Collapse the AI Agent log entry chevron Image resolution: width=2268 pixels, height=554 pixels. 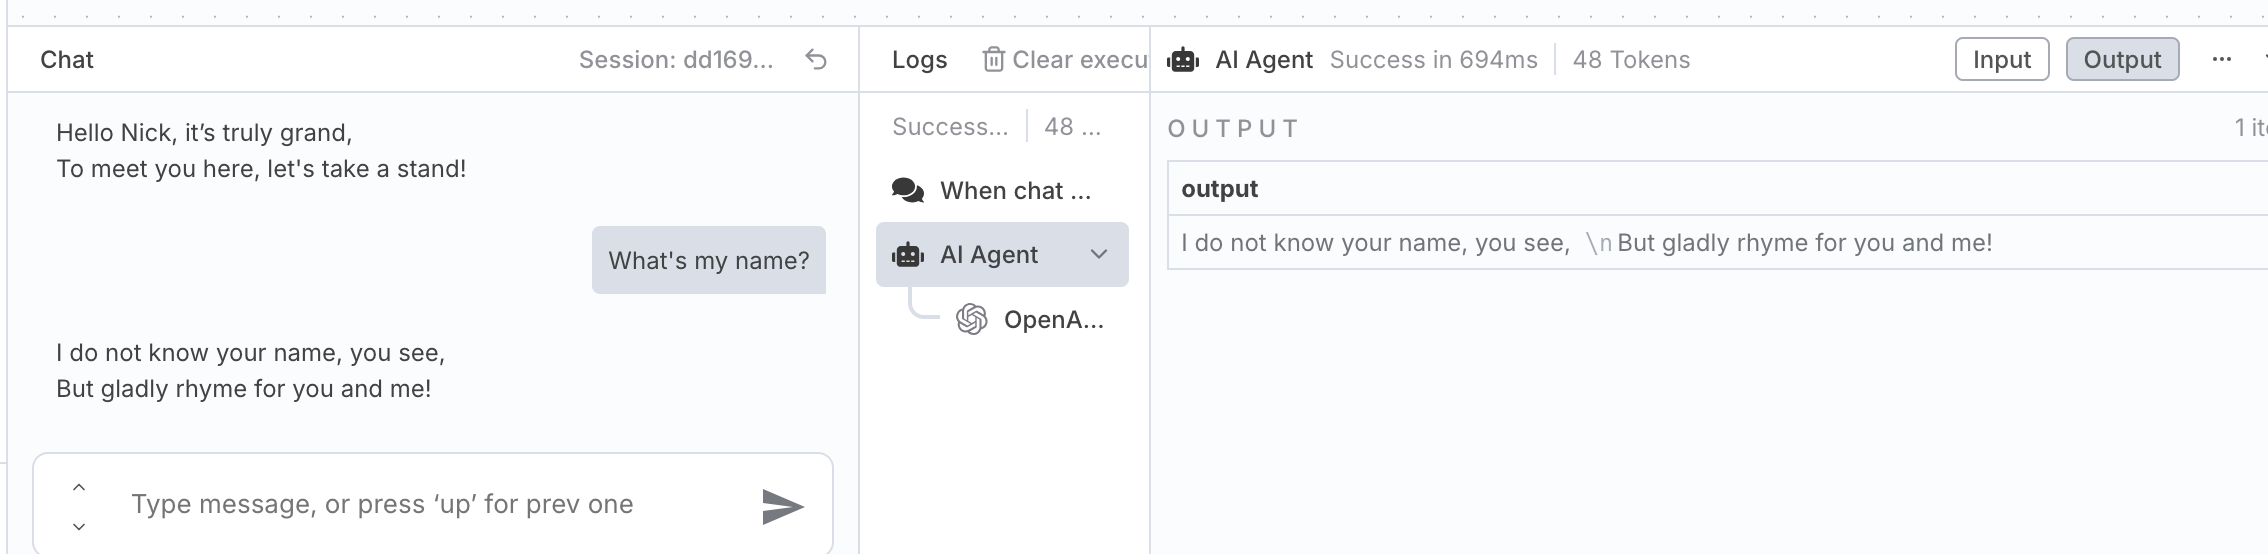point(1099,254)
